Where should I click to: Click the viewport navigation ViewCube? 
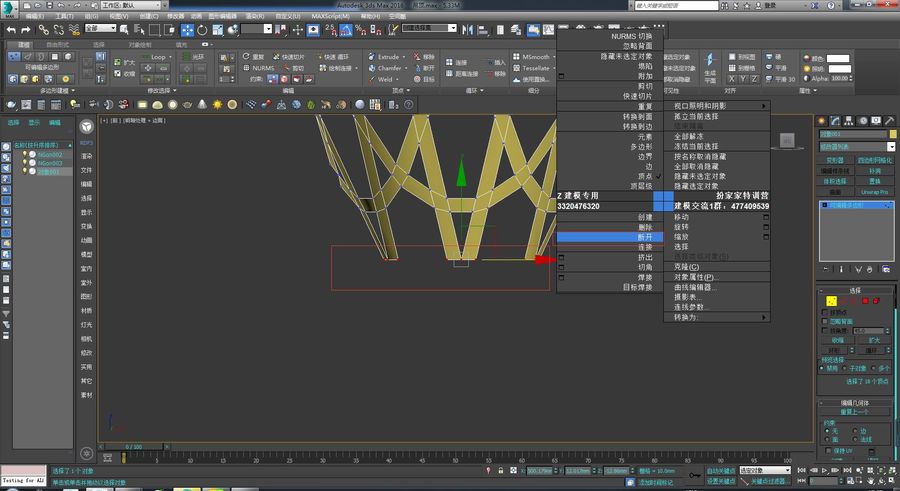click(787, 140)
